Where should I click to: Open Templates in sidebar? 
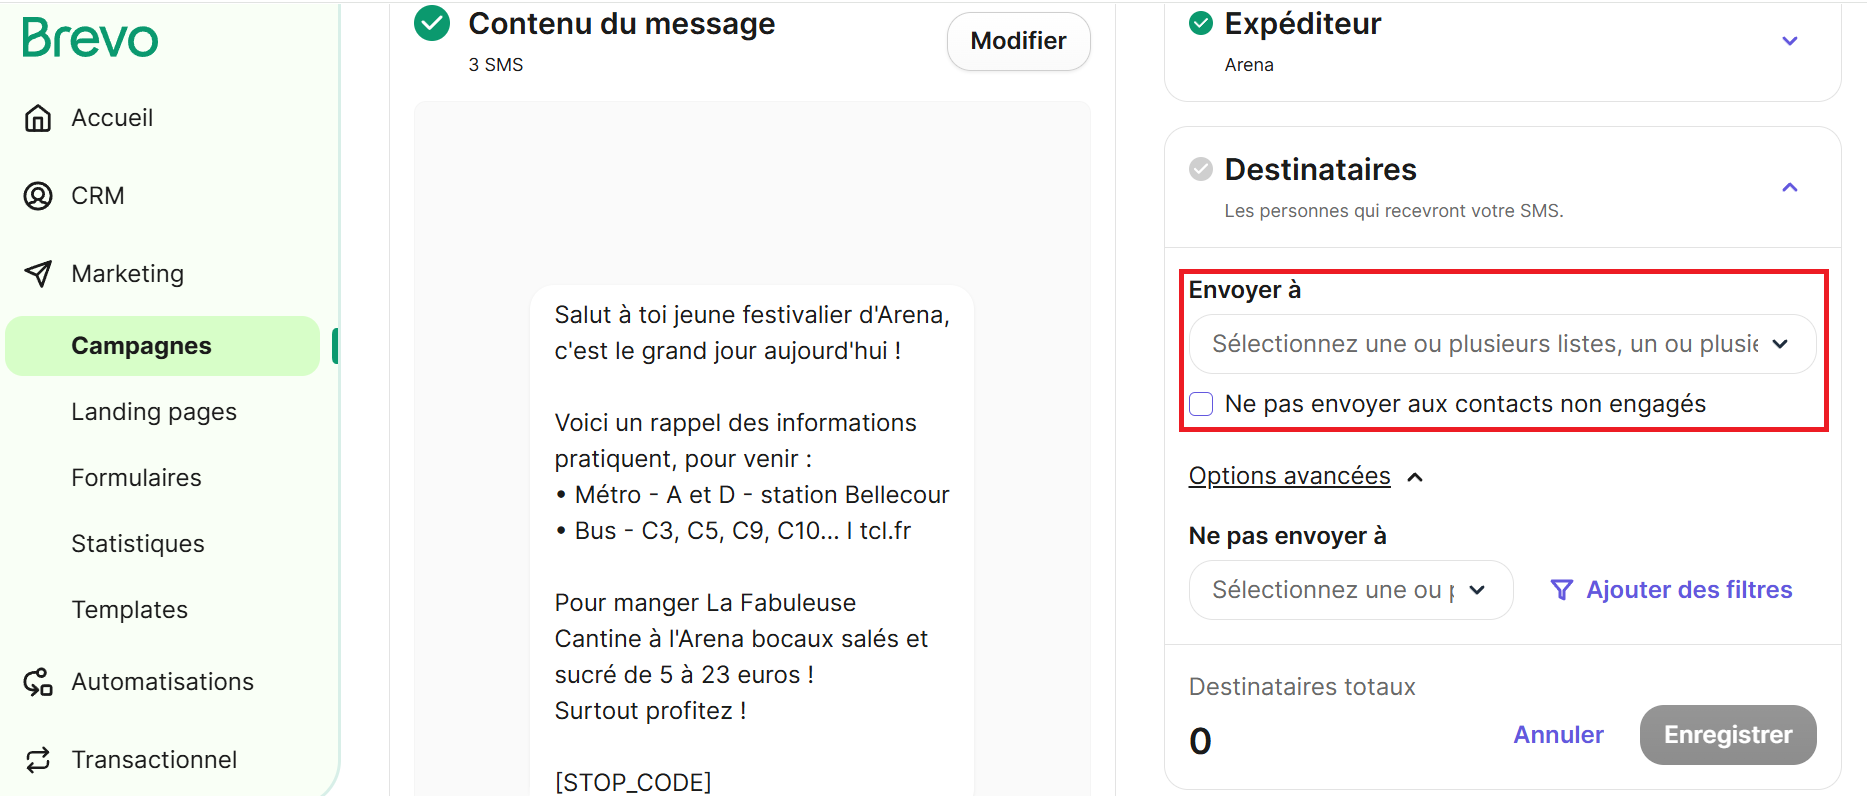[x=130, y=610]
